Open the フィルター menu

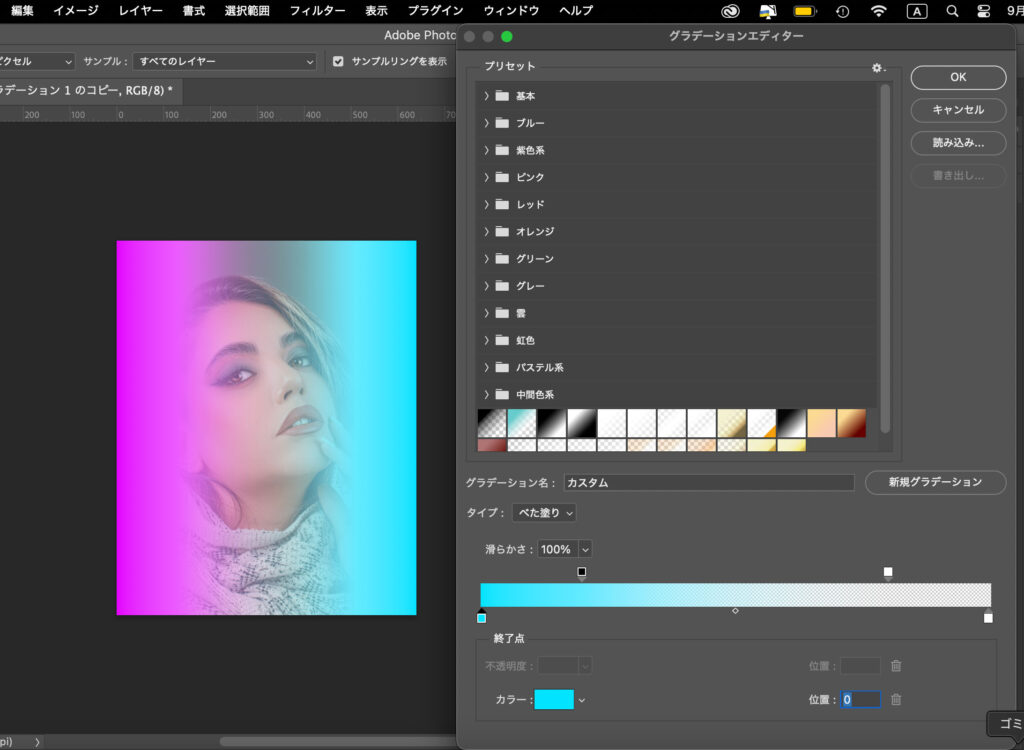point(317,11)
